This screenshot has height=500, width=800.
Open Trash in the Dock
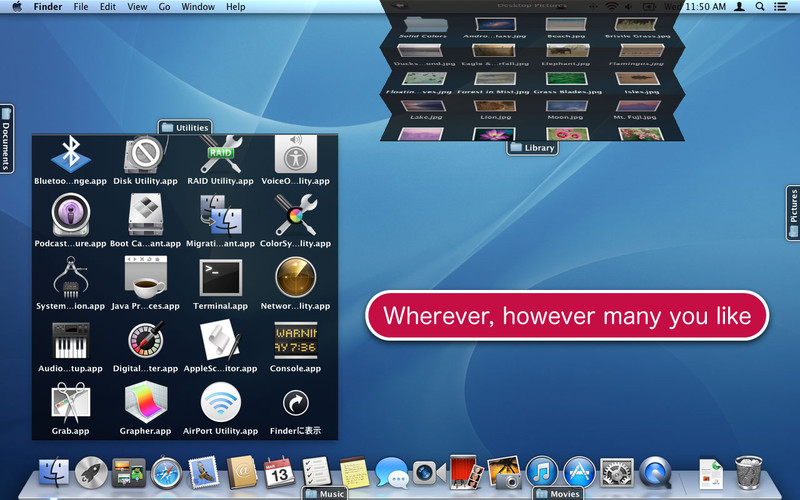pyautogui.click(x=748, y=472)
